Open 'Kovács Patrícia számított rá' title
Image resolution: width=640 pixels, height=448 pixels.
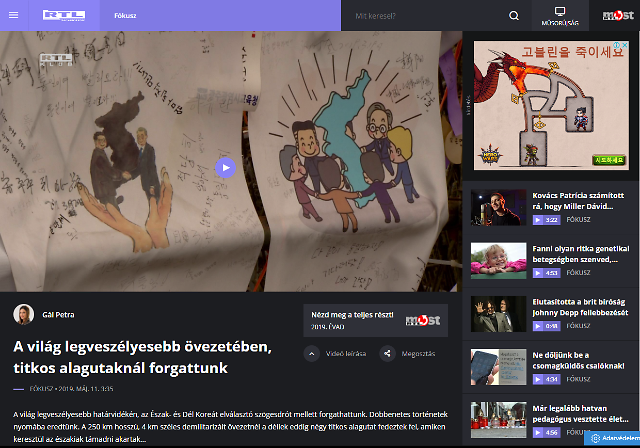click(578, 201)
